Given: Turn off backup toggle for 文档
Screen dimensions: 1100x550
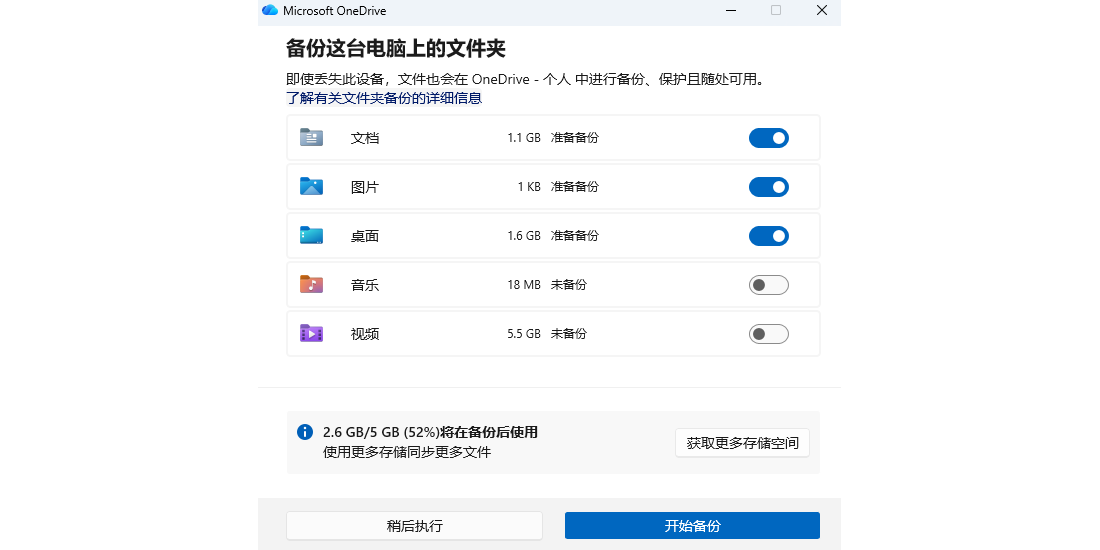Looking at the screenshot, I should (769, 138).
